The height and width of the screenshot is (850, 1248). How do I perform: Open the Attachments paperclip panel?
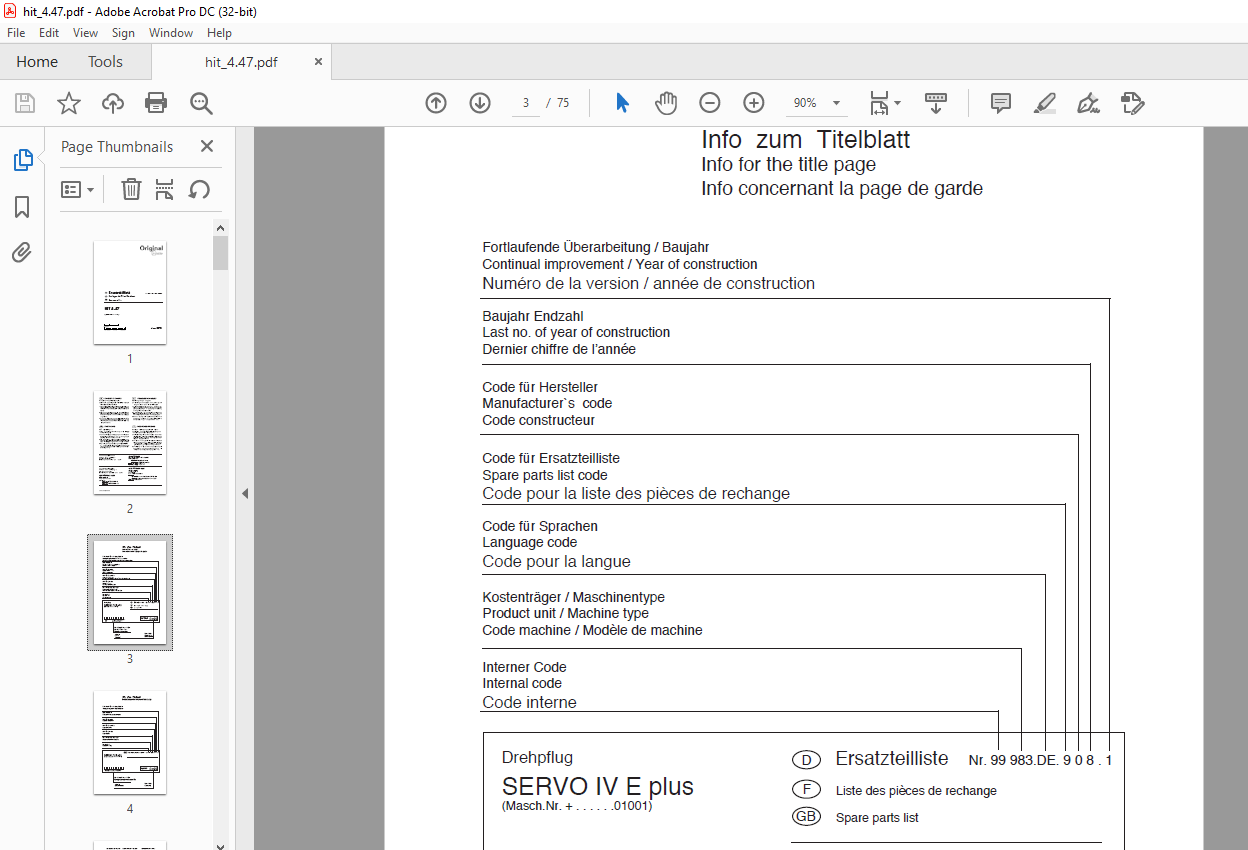click(22, 252)
